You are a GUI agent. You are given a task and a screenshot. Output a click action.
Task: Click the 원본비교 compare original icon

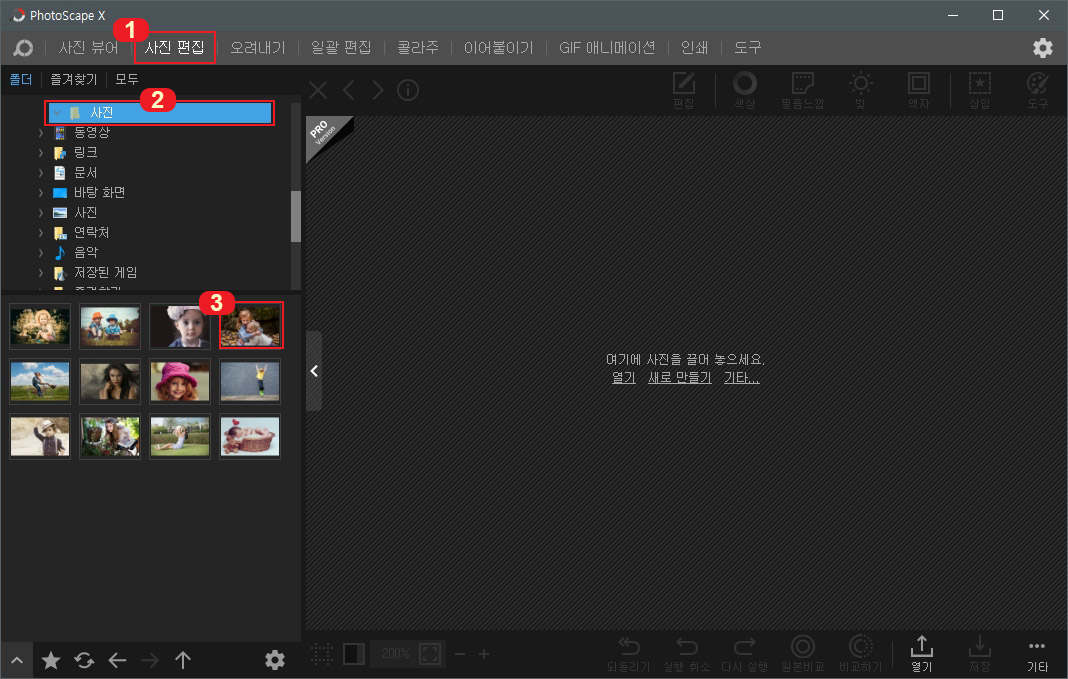(x=802, y=654)
